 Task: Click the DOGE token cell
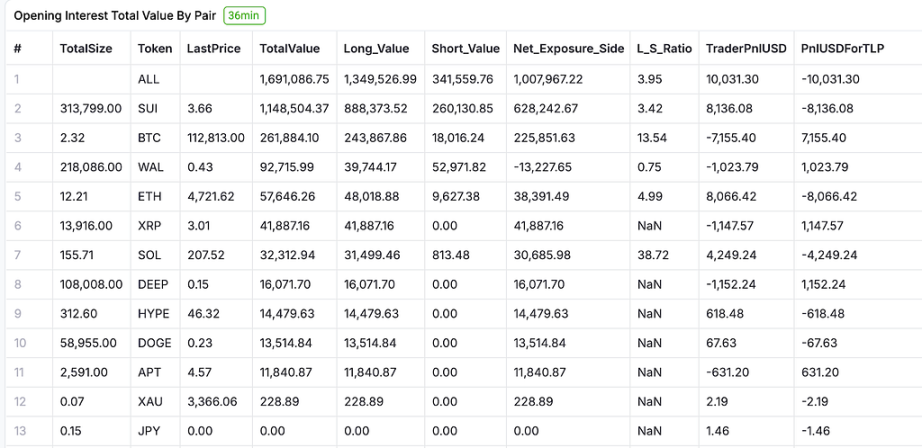point(155,342)
